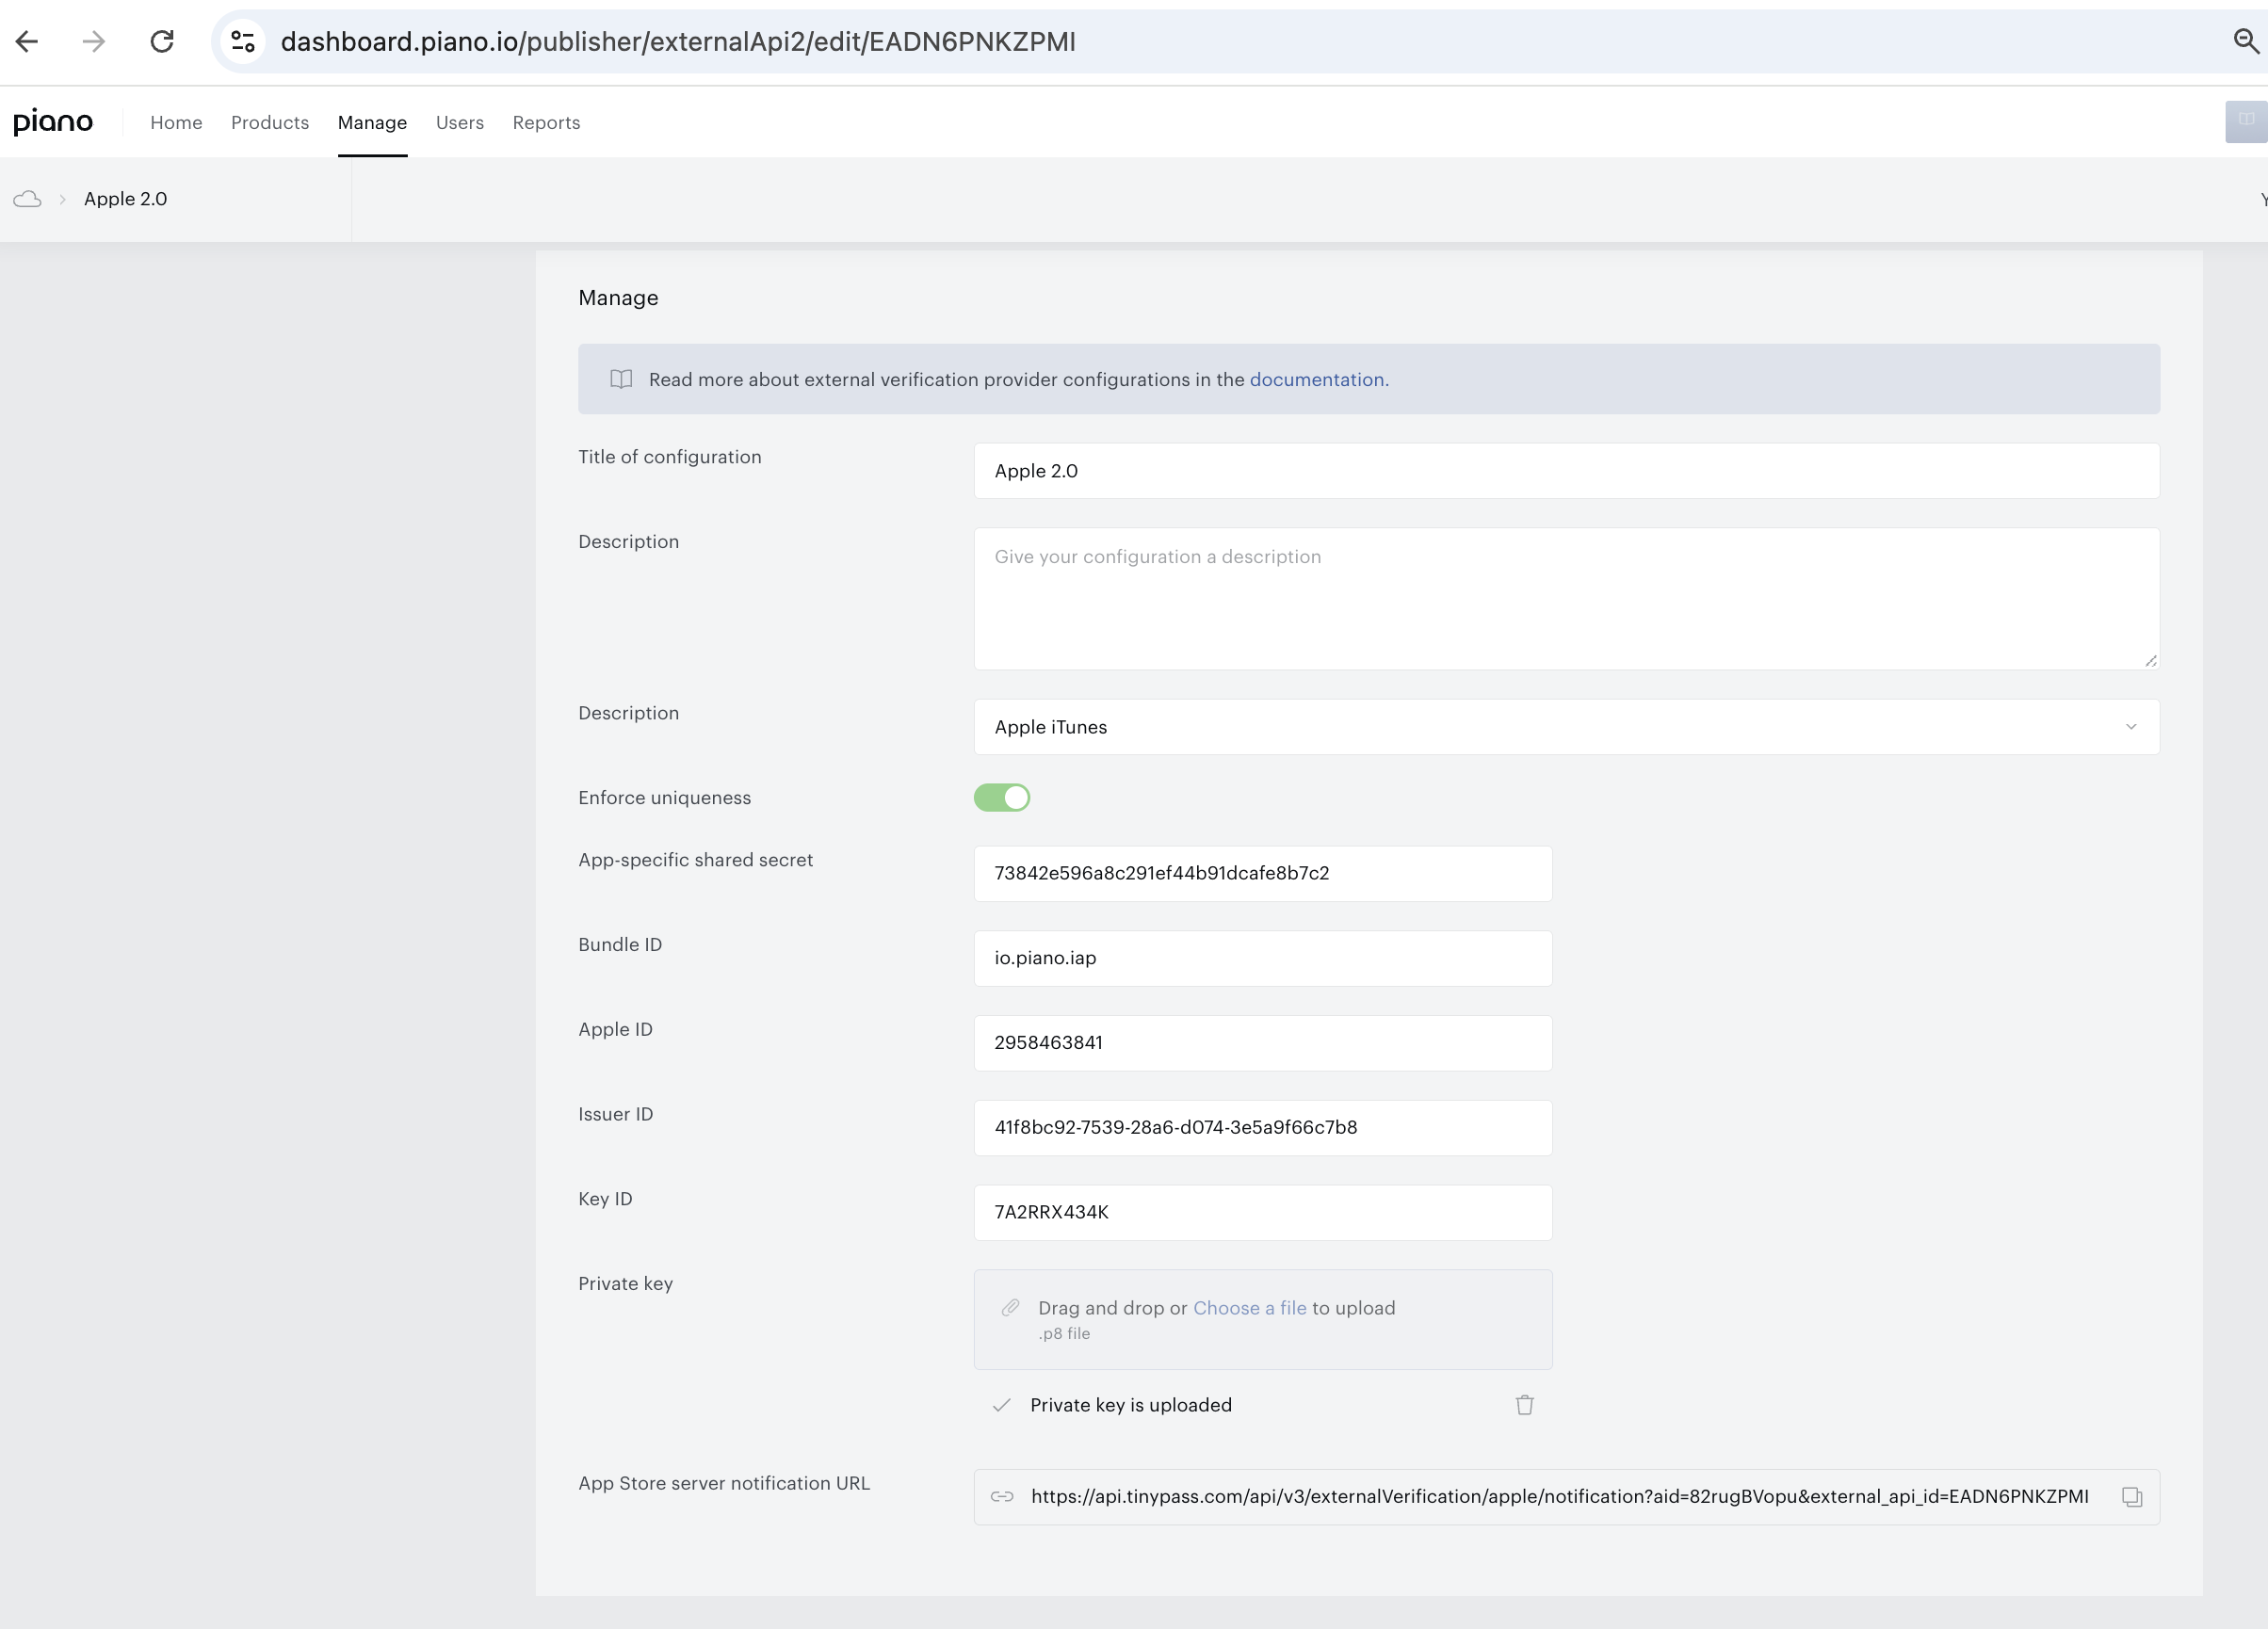Click the App Store server notification URL label
The image size is (2268, 1629).
pos(724,1483)
